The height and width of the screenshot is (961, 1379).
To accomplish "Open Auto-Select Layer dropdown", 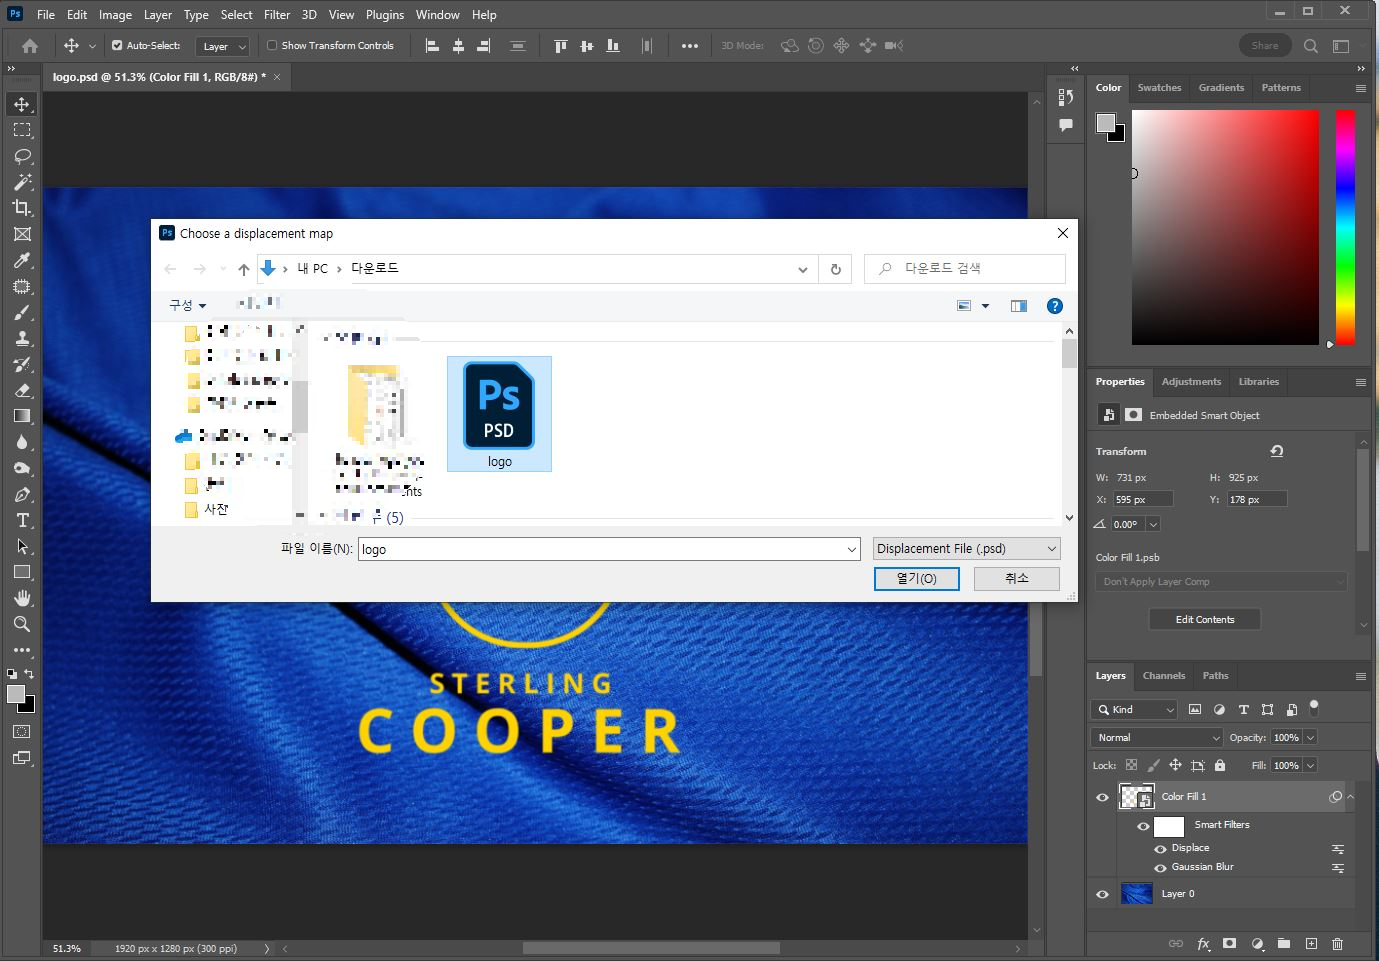I will coord(222,46).
